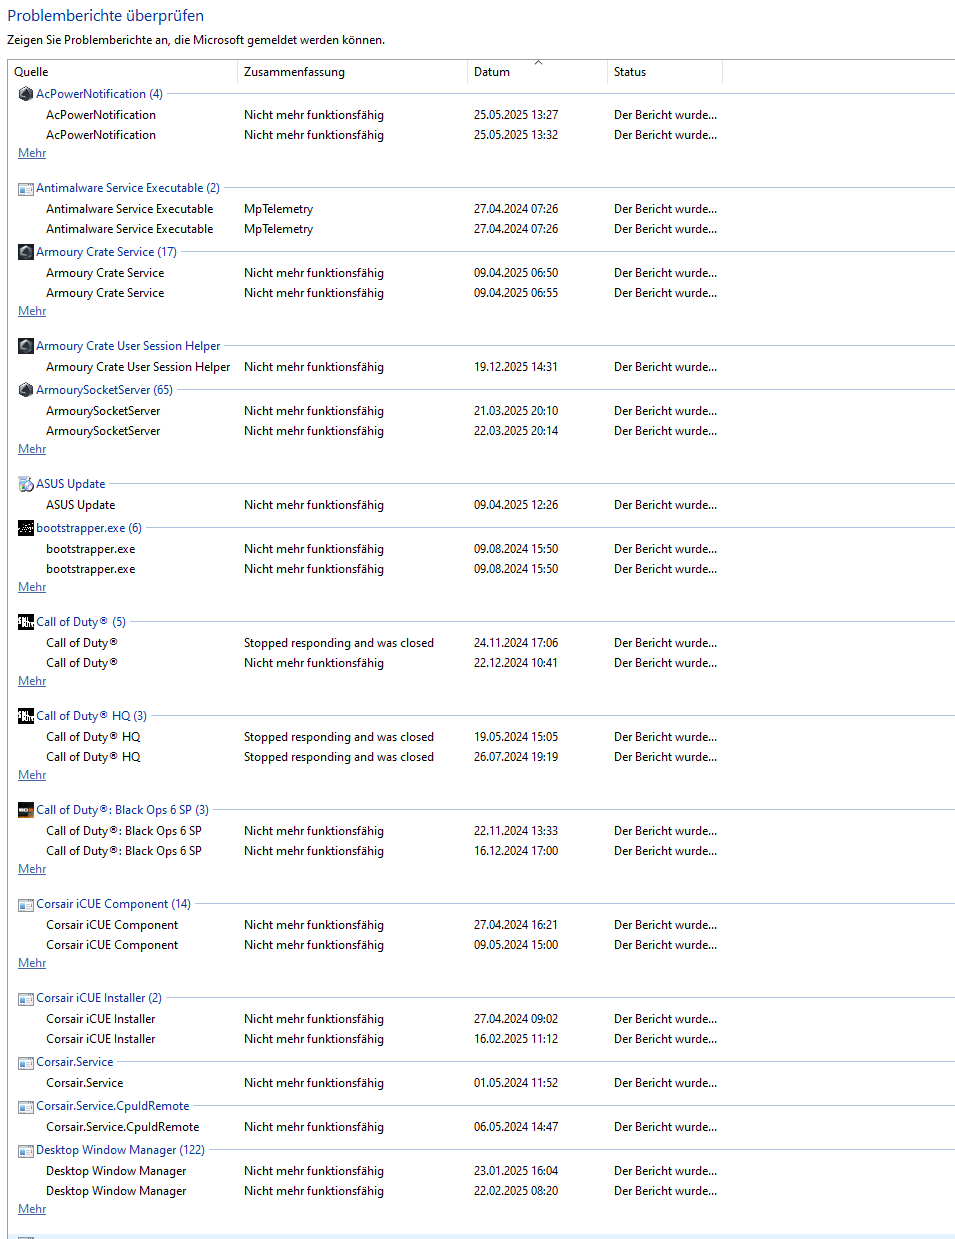Viewport: 955px width, 1239px height.
Task: Select Corsair.Service report from 01.05.2024 11:52
Action: tap(381, 1083)
